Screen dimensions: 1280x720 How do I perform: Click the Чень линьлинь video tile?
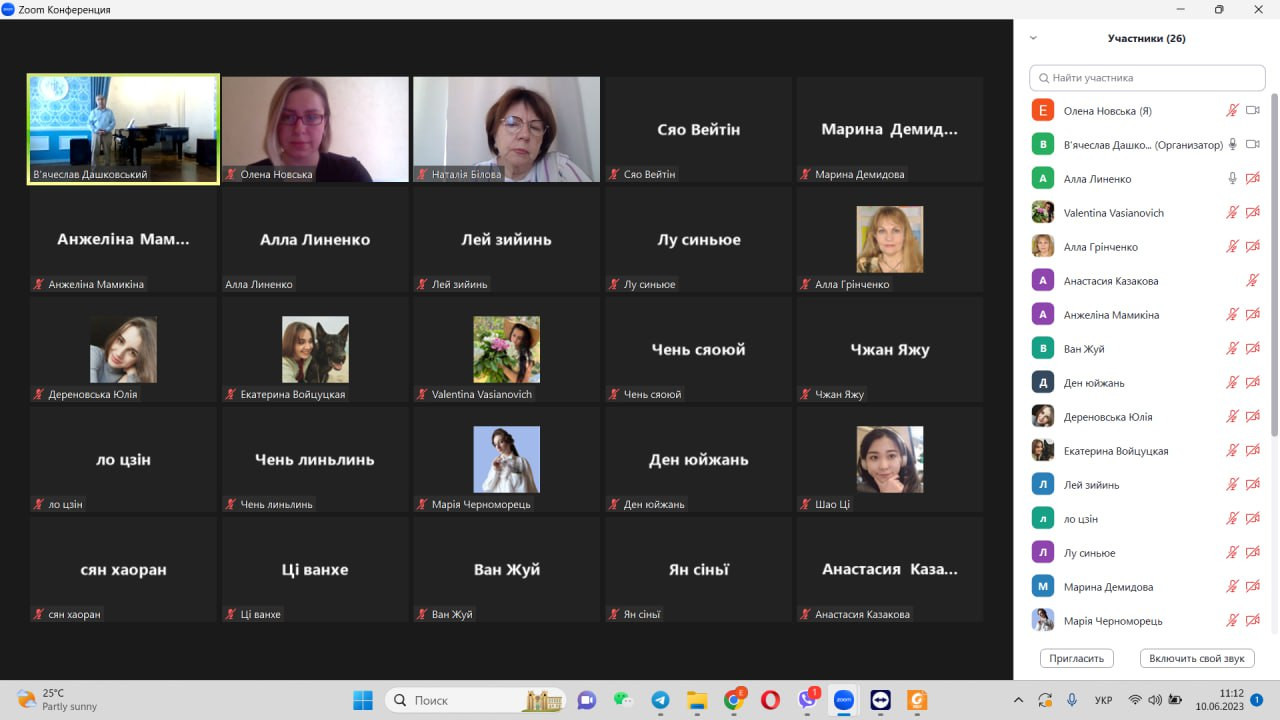(x=315, y=459)
